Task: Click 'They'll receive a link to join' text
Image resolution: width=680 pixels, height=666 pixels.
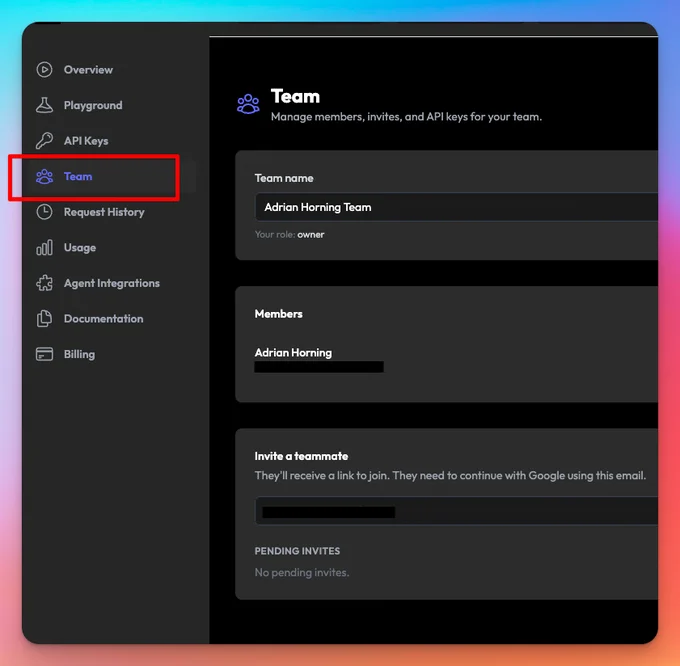Action: (x=450, y=476)
